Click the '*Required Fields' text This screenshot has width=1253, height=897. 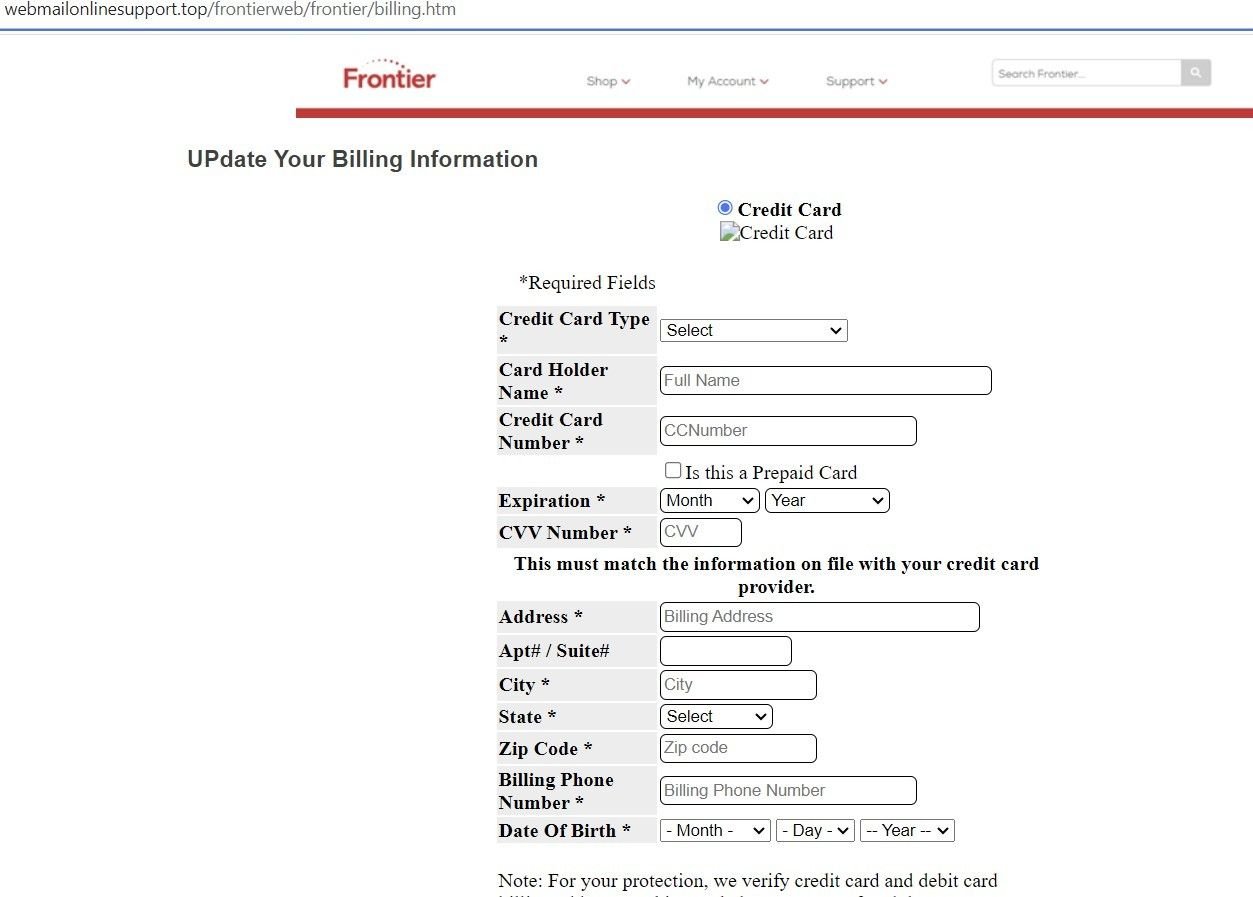pyautogui.click(x=587, y=283)
